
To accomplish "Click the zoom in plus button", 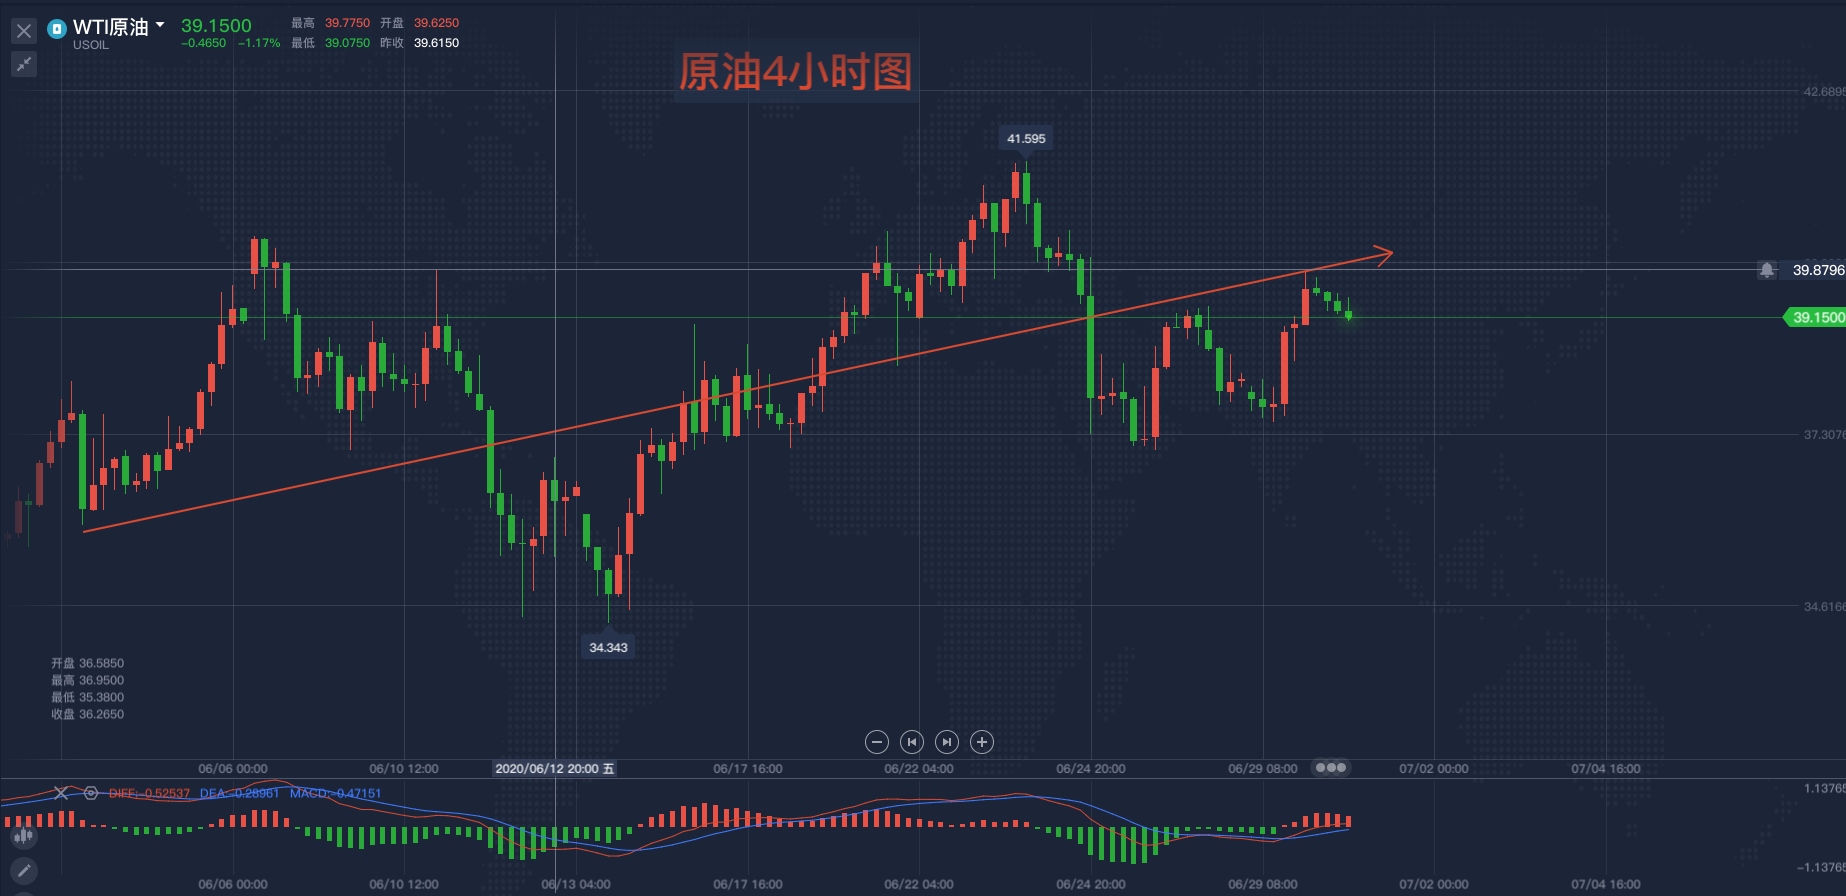I will coord(982,742).
